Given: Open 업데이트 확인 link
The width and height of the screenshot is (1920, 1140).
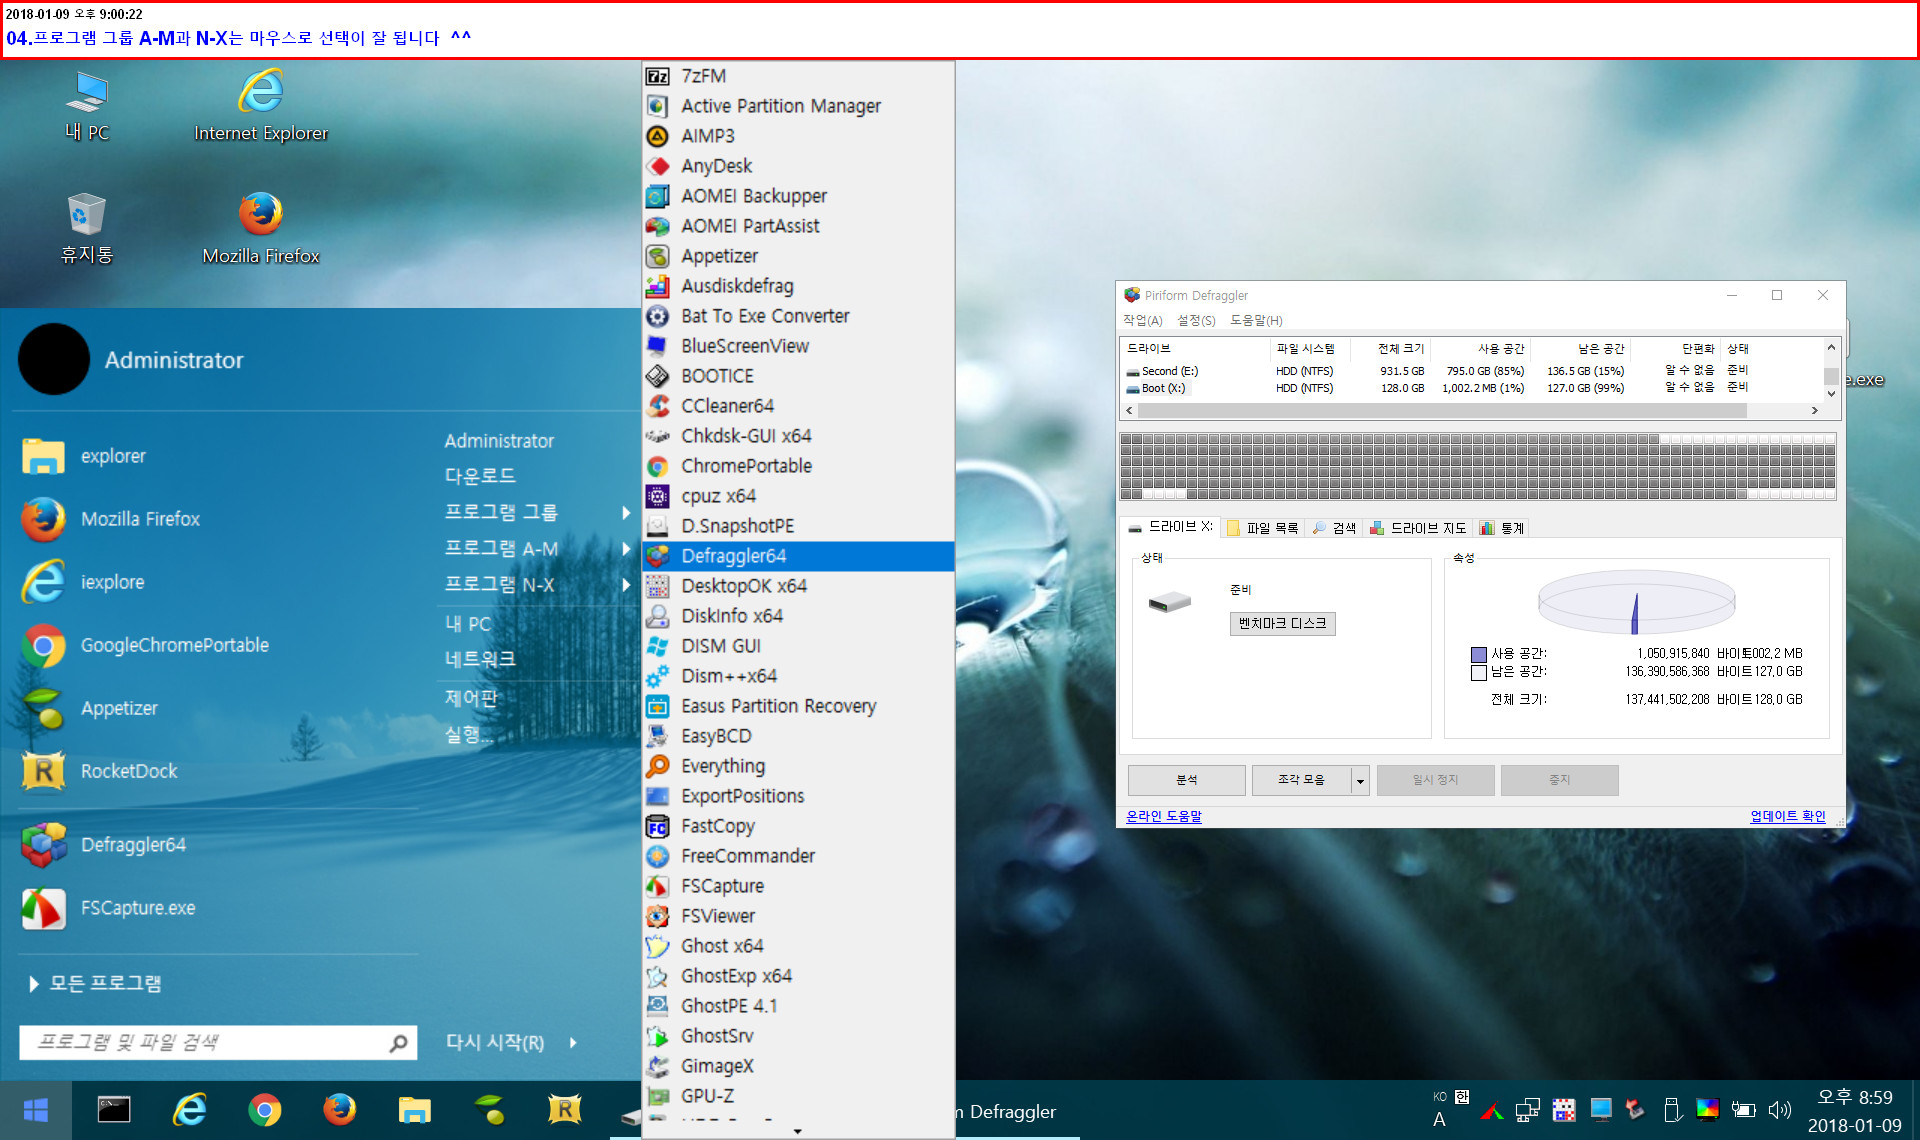Looking at the screenshot, I should [1787, 816].
